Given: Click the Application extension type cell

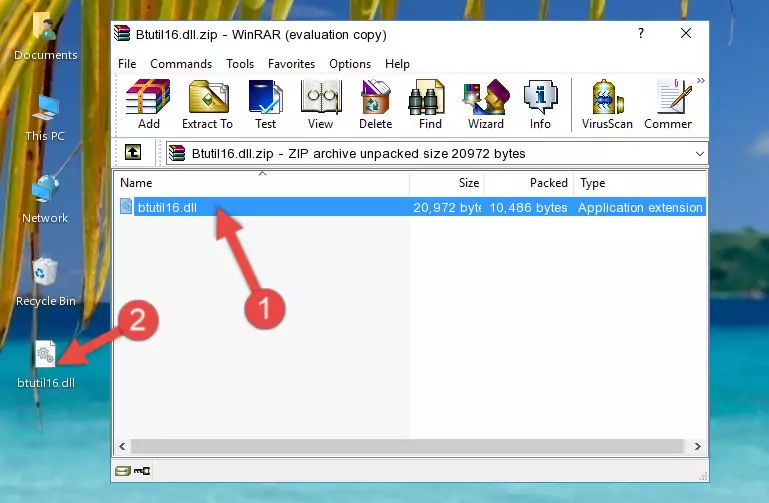Looking at the screenshot, I should [640, 207].
